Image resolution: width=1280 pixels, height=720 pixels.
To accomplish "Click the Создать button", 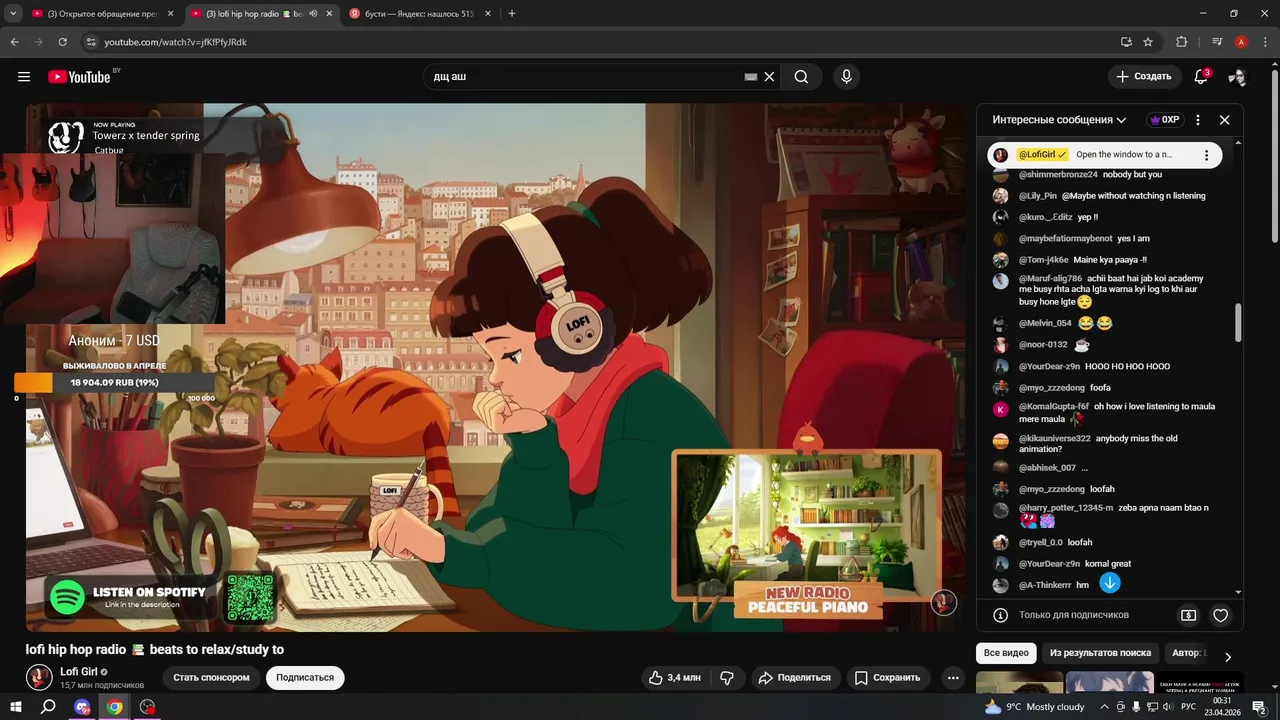I will pos(1143,77).
